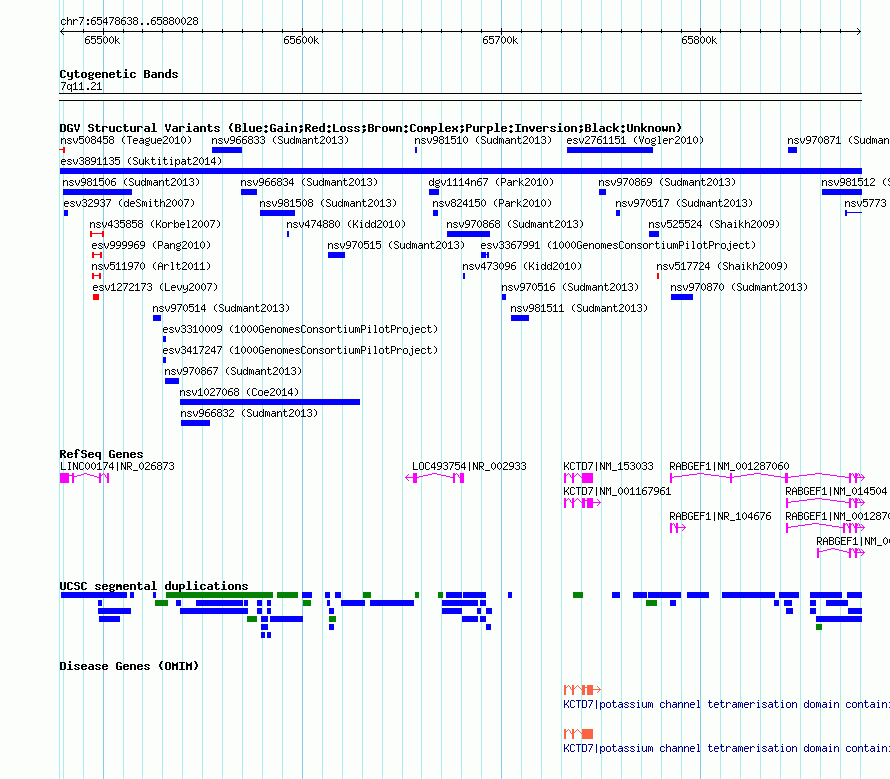Open nsv435858 (Korbel2007) label
Image resolution: width=890 pixels, height=779 pixels.
[x=155, y=224]
